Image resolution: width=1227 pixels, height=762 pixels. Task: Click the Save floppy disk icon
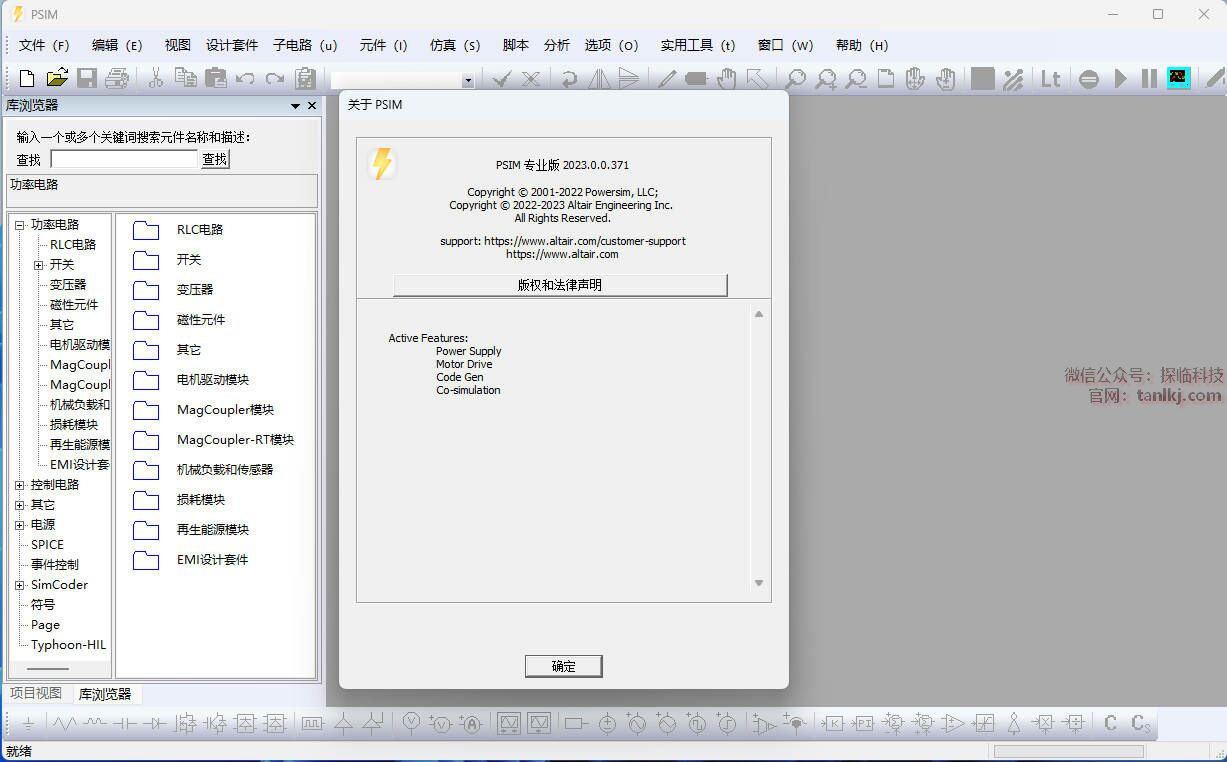[x=87, y=78]
